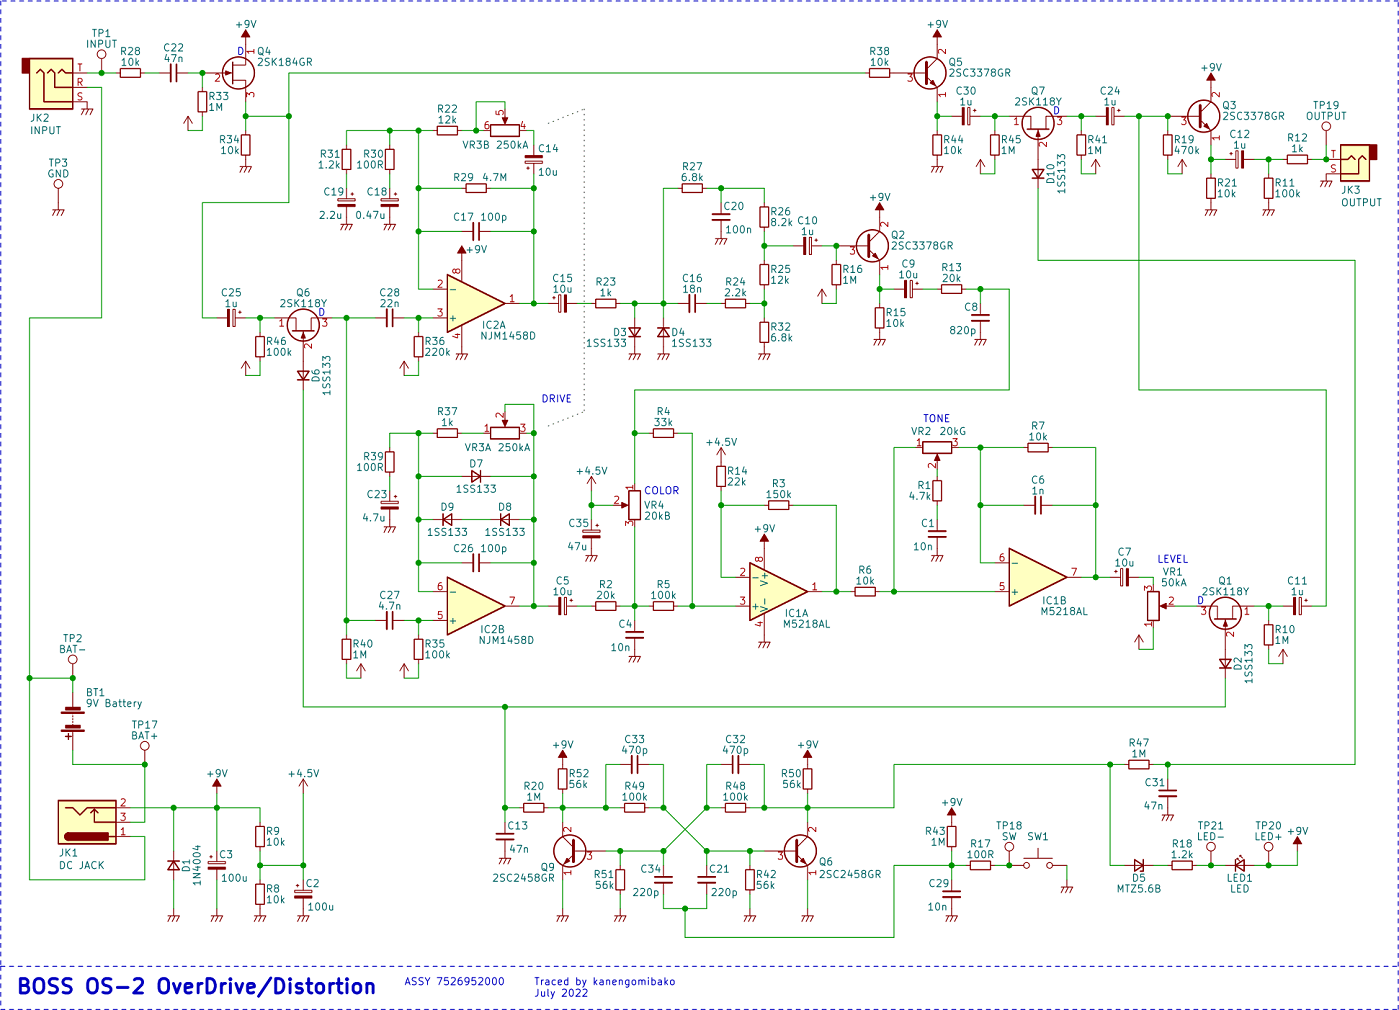Click the R38 10k resistor
1399x1010 pixels.
pos(879,72)
